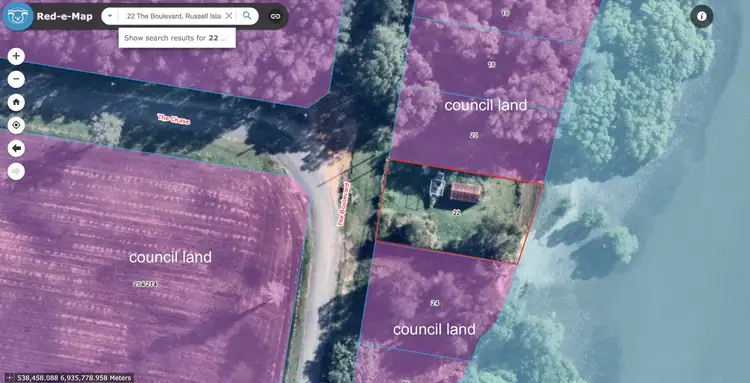
Task: Run search with magnifying glass icon
Action: coord(247,16)
